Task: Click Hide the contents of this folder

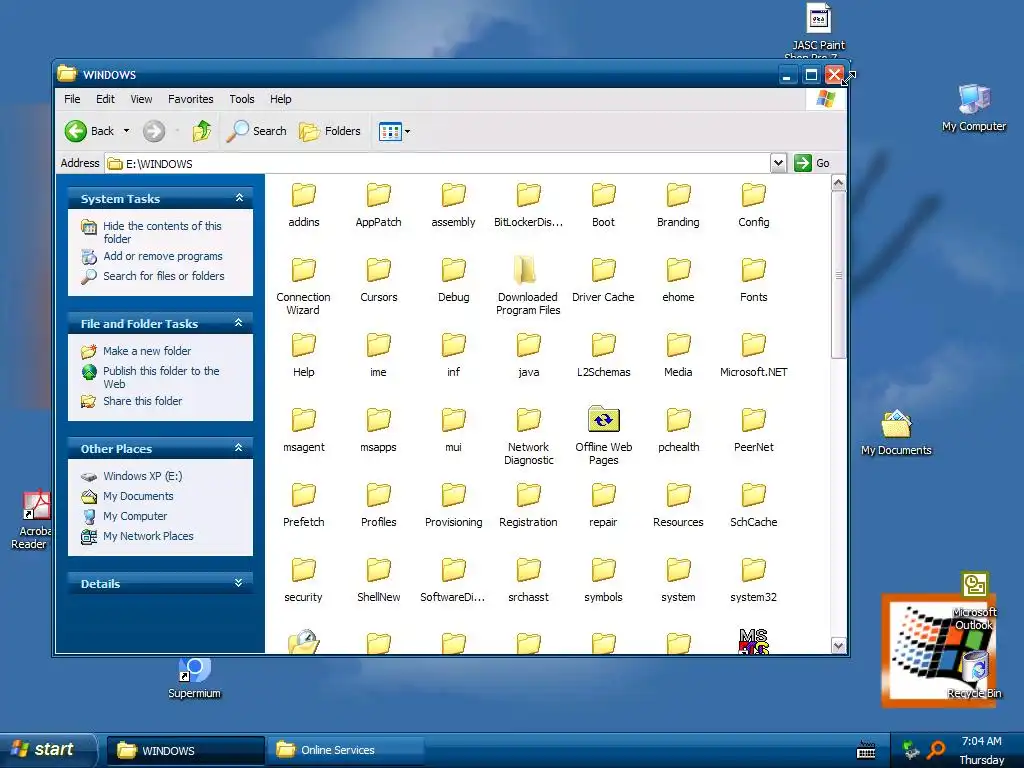Action: (x=162, y=232)
